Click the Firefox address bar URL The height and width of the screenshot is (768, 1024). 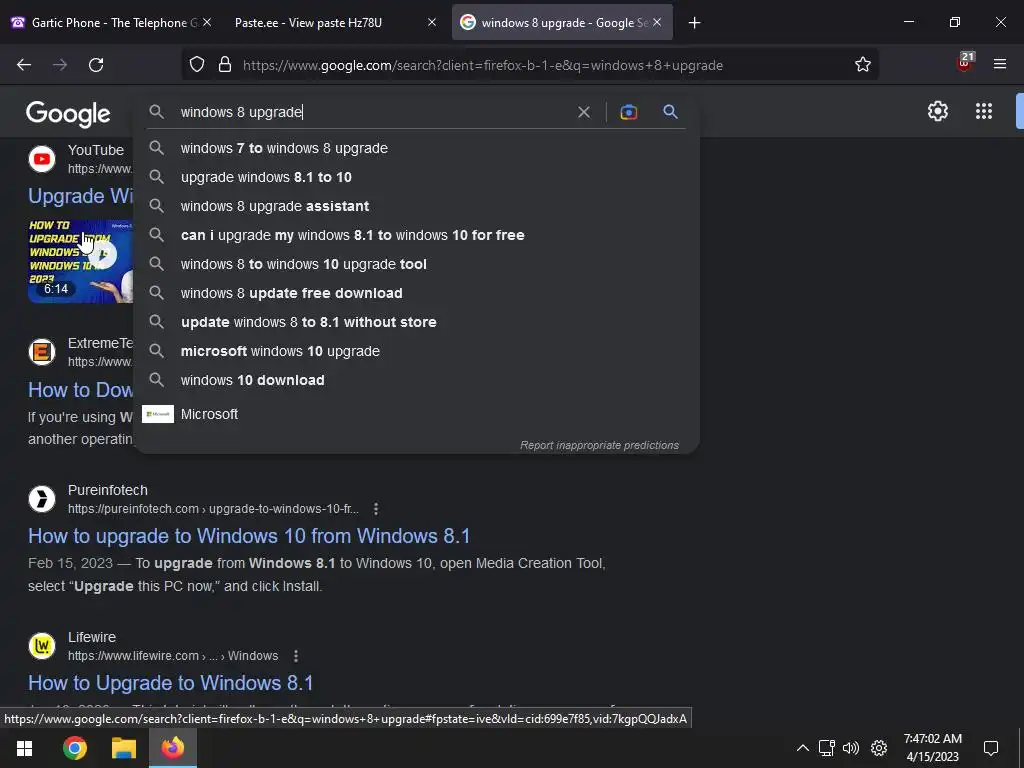[x=483, y=65]
